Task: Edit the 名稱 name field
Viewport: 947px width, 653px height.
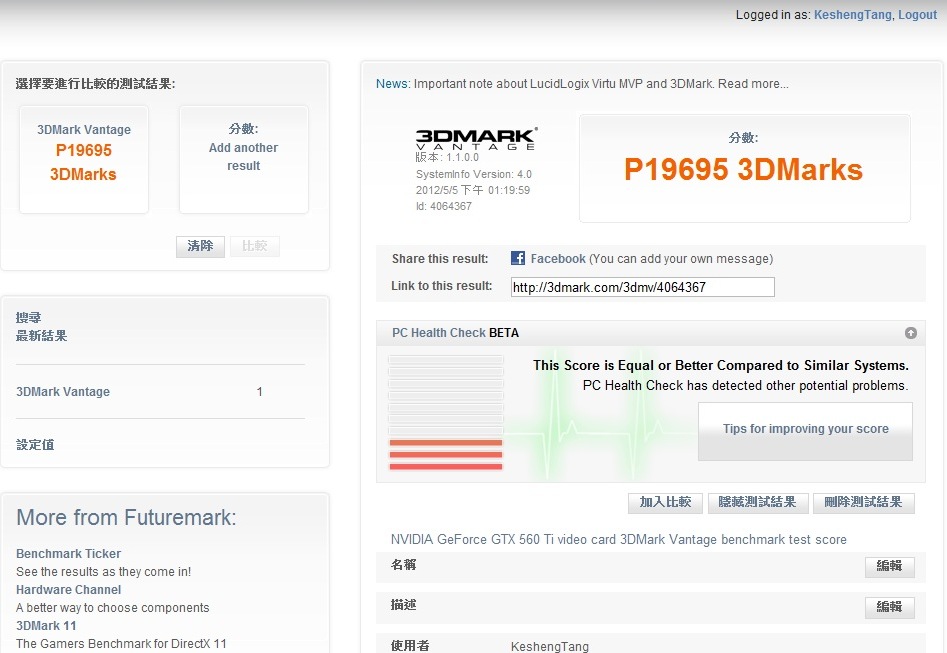Action: 889,566
